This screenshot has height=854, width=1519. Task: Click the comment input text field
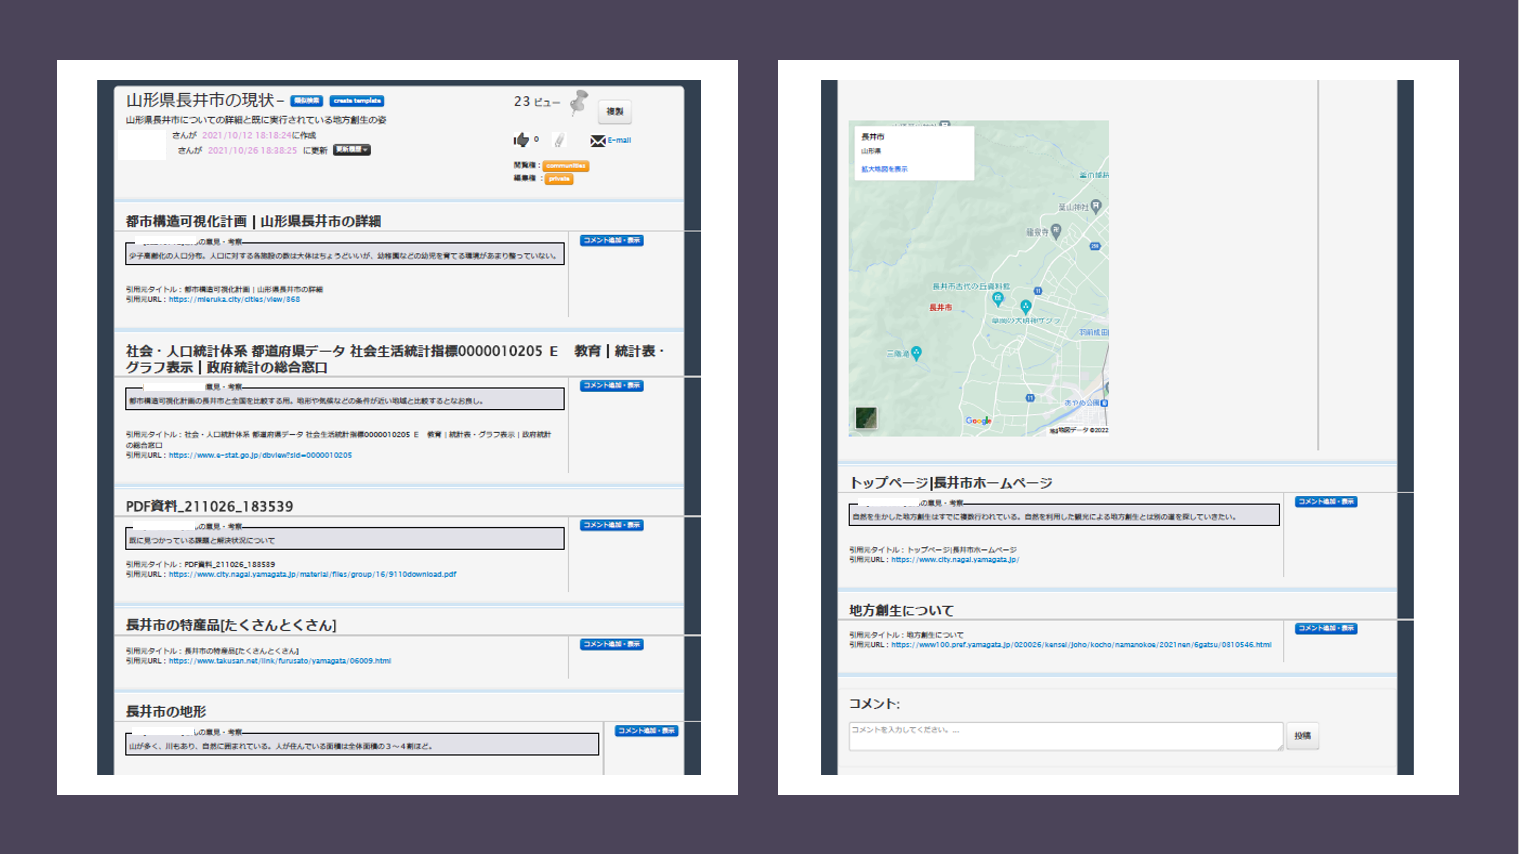pyautogui.click(x=1065, y=736)
